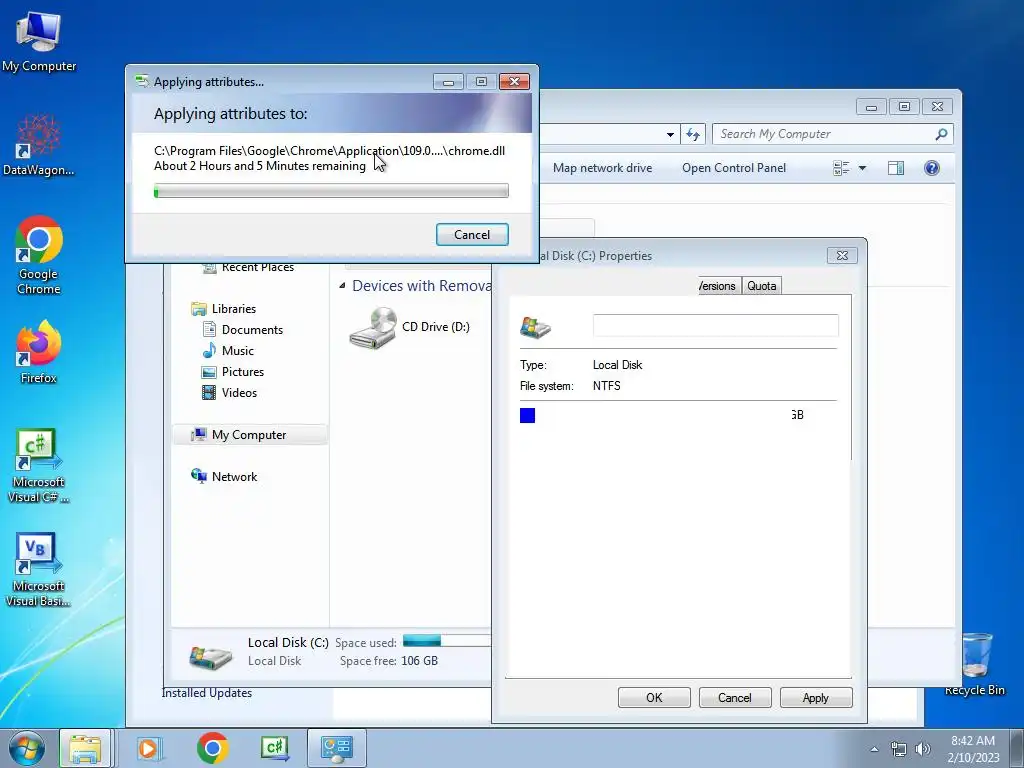Viewport: 1024px width, 768px height.
Task: Open Microsoft Visual Basic desktop shortcut
Action: [39, 569]
